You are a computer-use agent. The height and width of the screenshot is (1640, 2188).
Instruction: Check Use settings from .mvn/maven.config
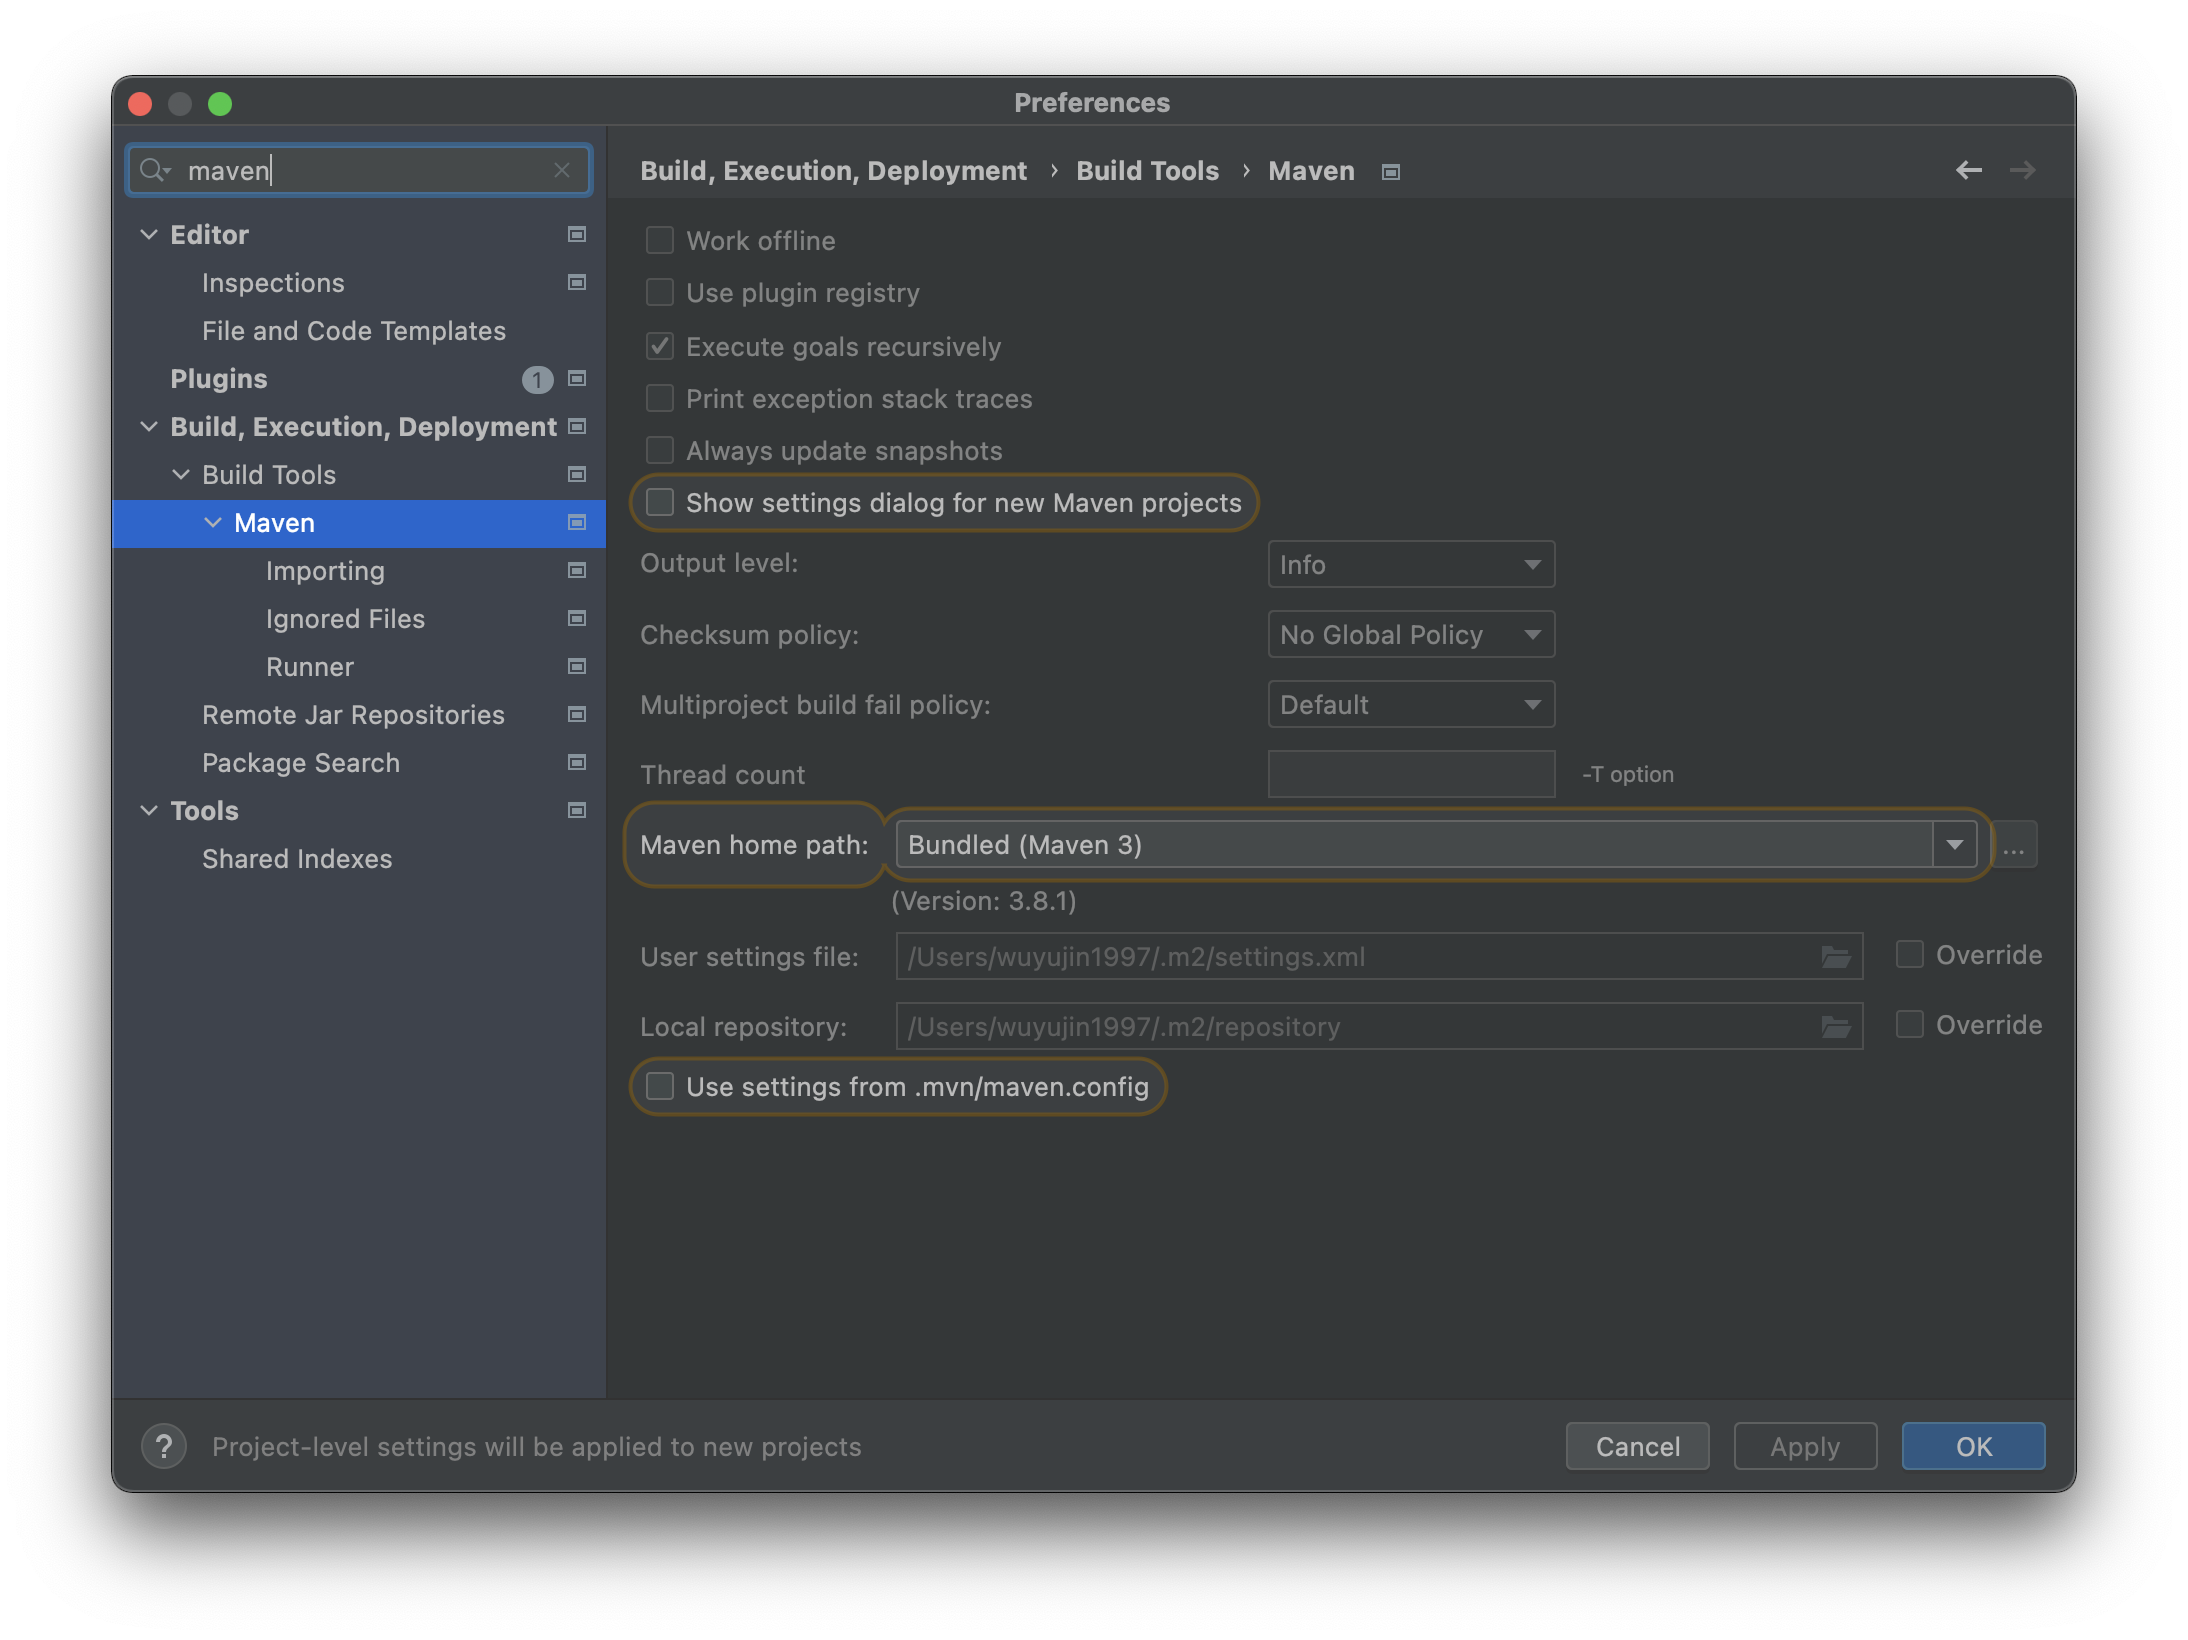[660, 1086]
